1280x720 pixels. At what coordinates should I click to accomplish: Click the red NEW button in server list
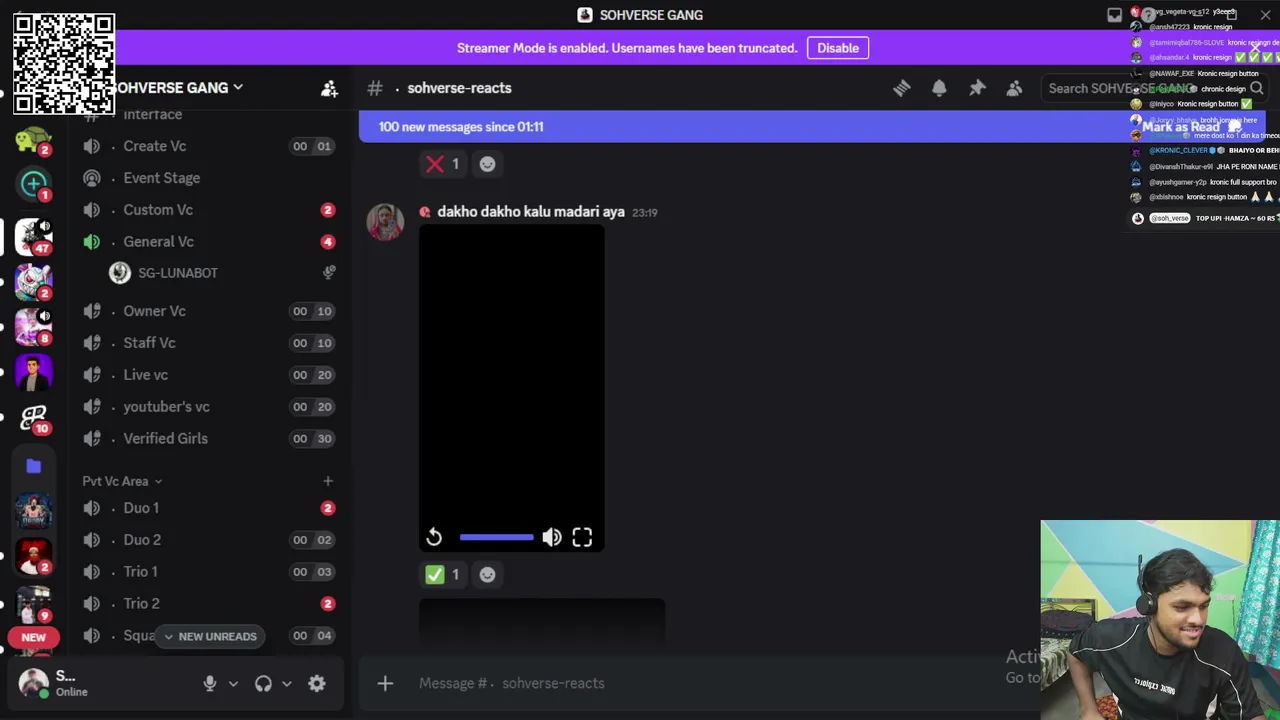pos(33,637)
